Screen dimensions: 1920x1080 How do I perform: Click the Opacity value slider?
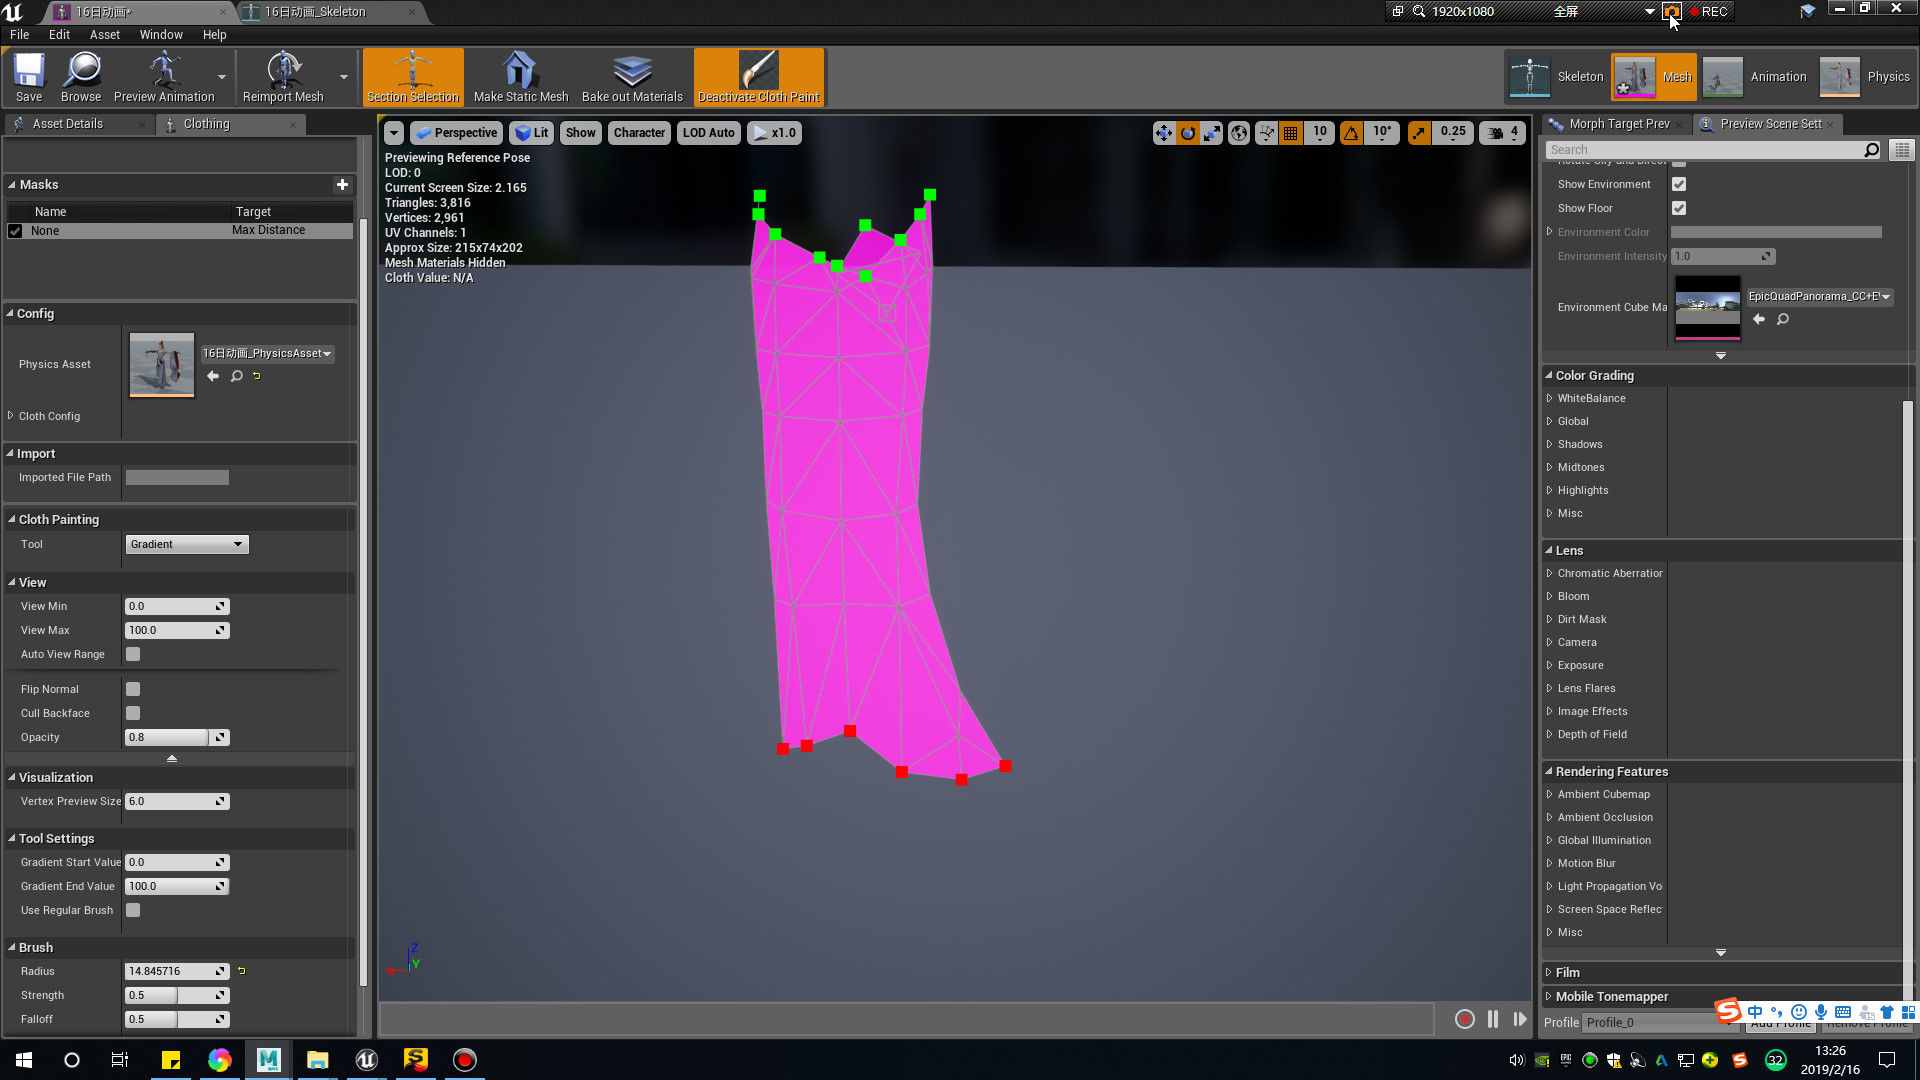tap(177, 737)
